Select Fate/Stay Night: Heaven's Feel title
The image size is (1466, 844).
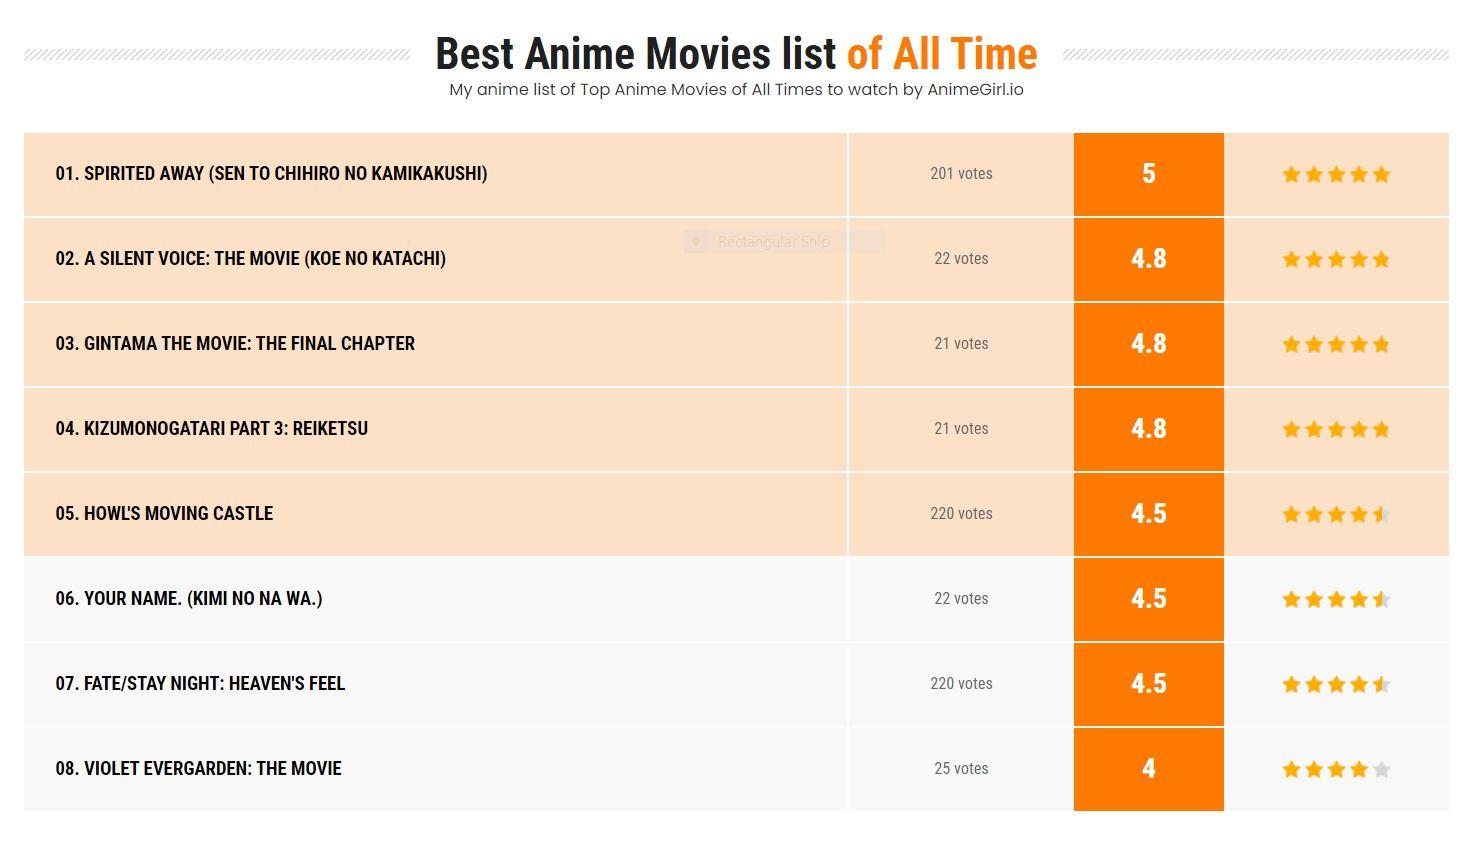[200, 683]
